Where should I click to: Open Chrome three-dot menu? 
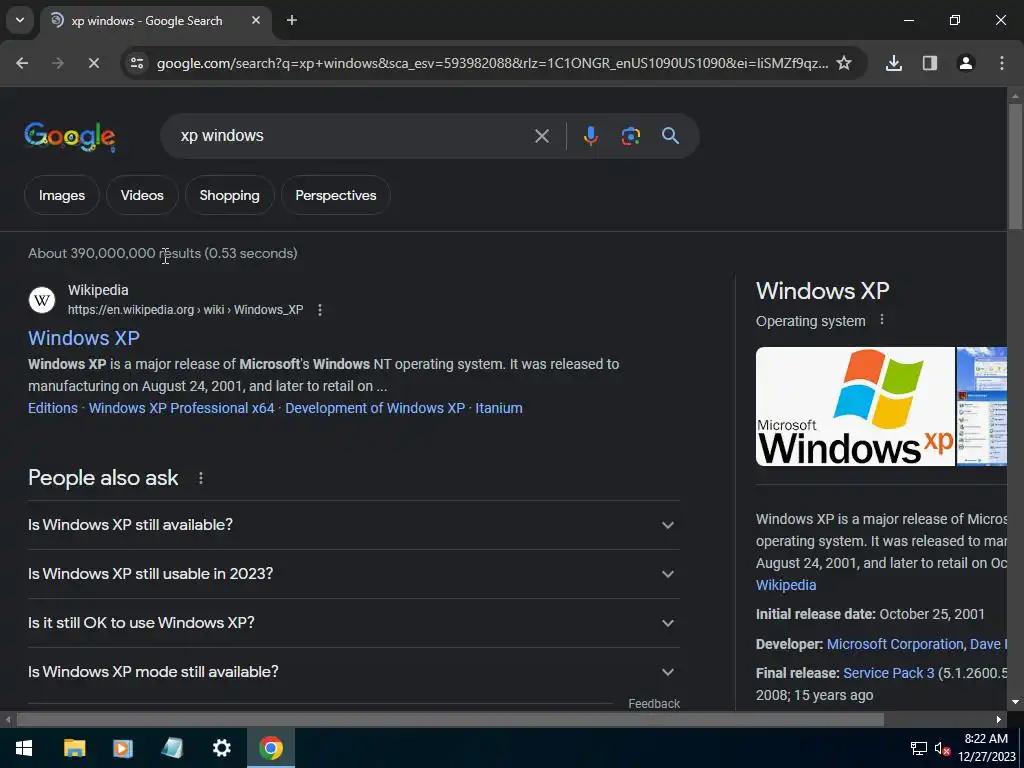(1001, 63)
